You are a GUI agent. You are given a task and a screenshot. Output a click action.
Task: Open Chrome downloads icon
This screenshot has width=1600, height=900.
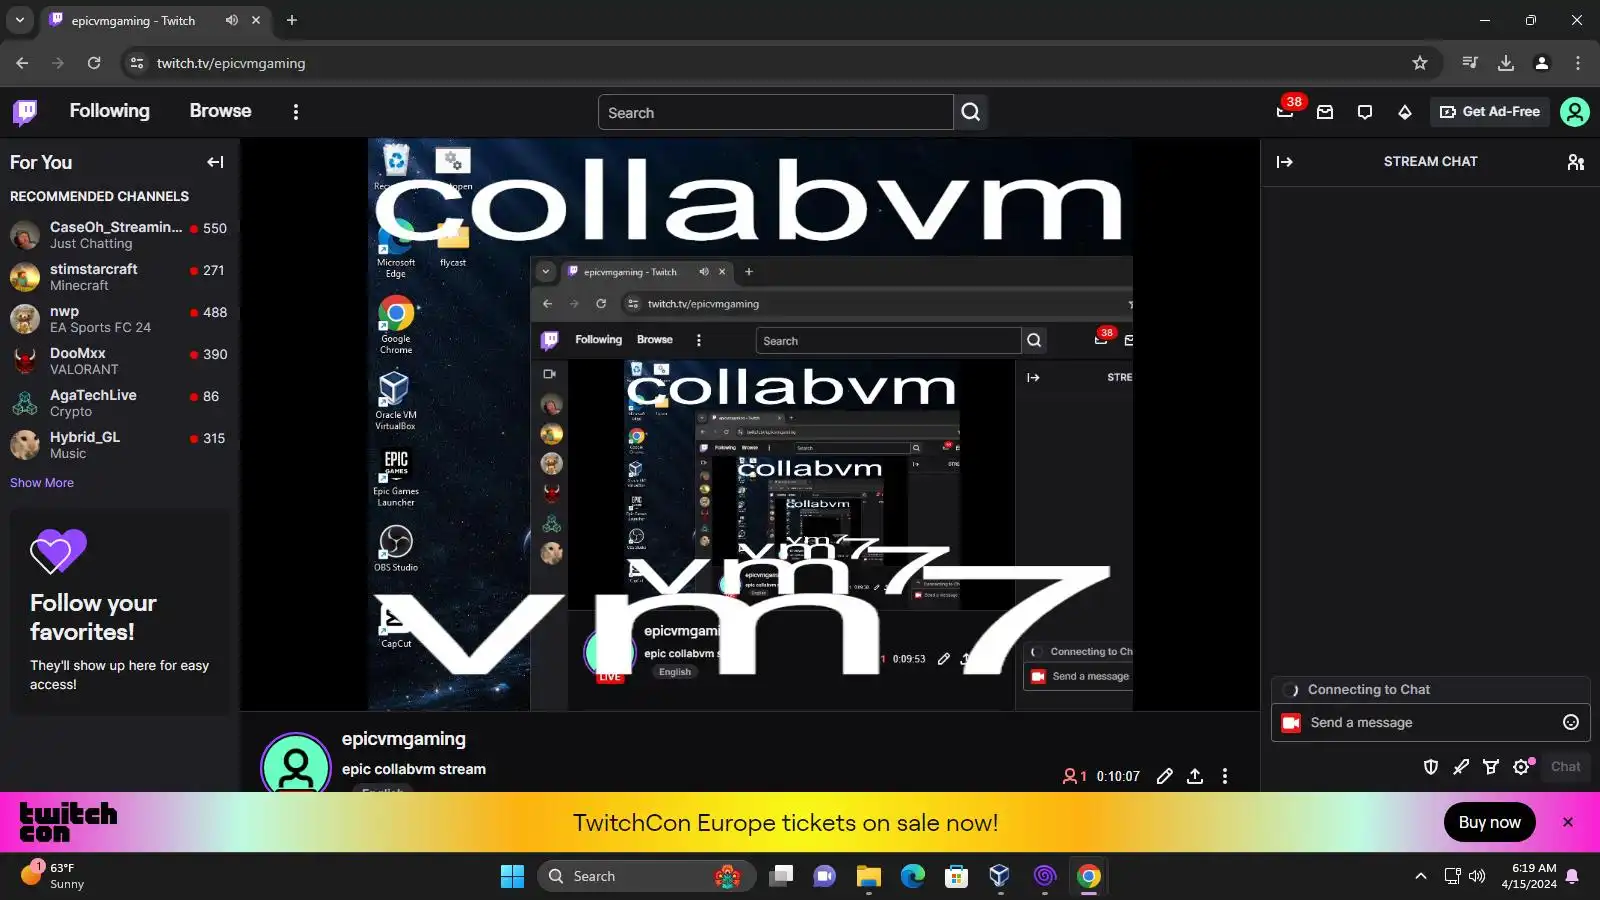[1506, 63]
